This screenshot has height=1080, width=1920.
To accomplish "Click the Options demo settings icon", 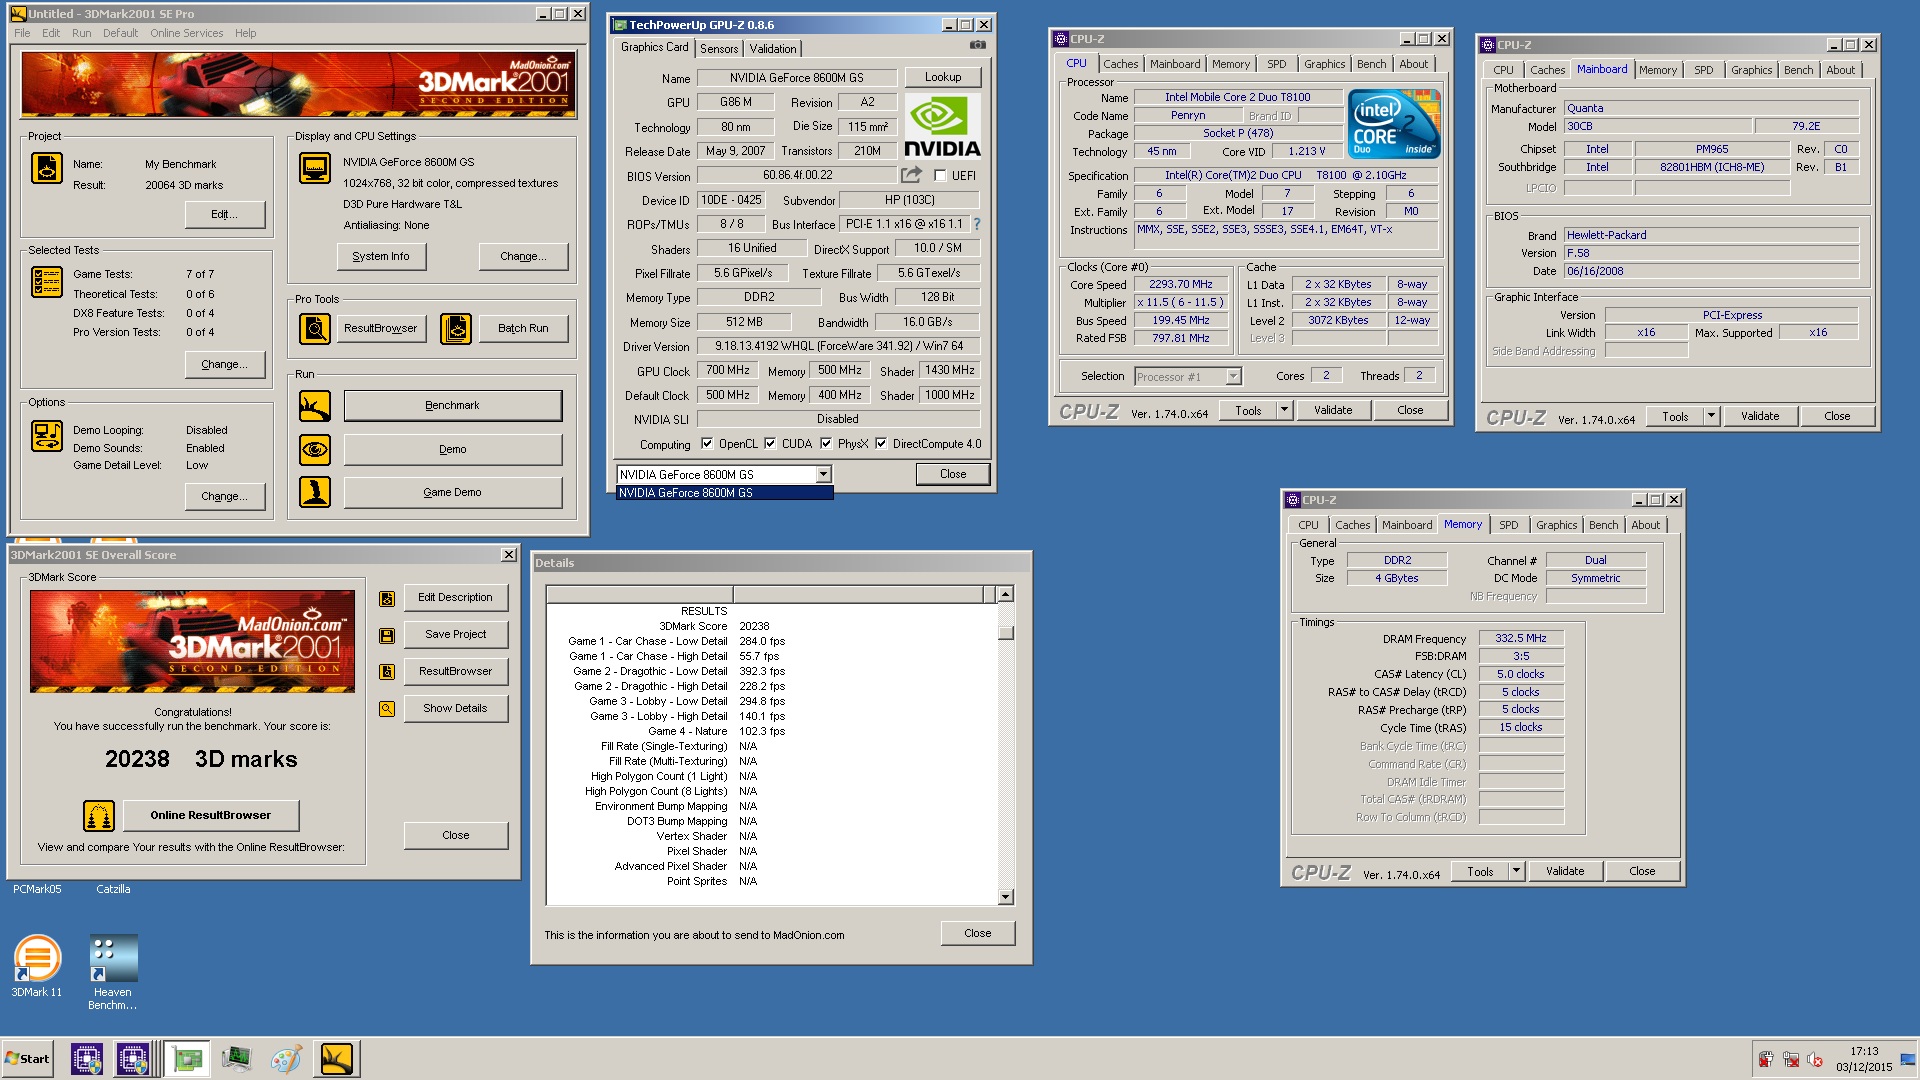I will (x=46, y=436).
